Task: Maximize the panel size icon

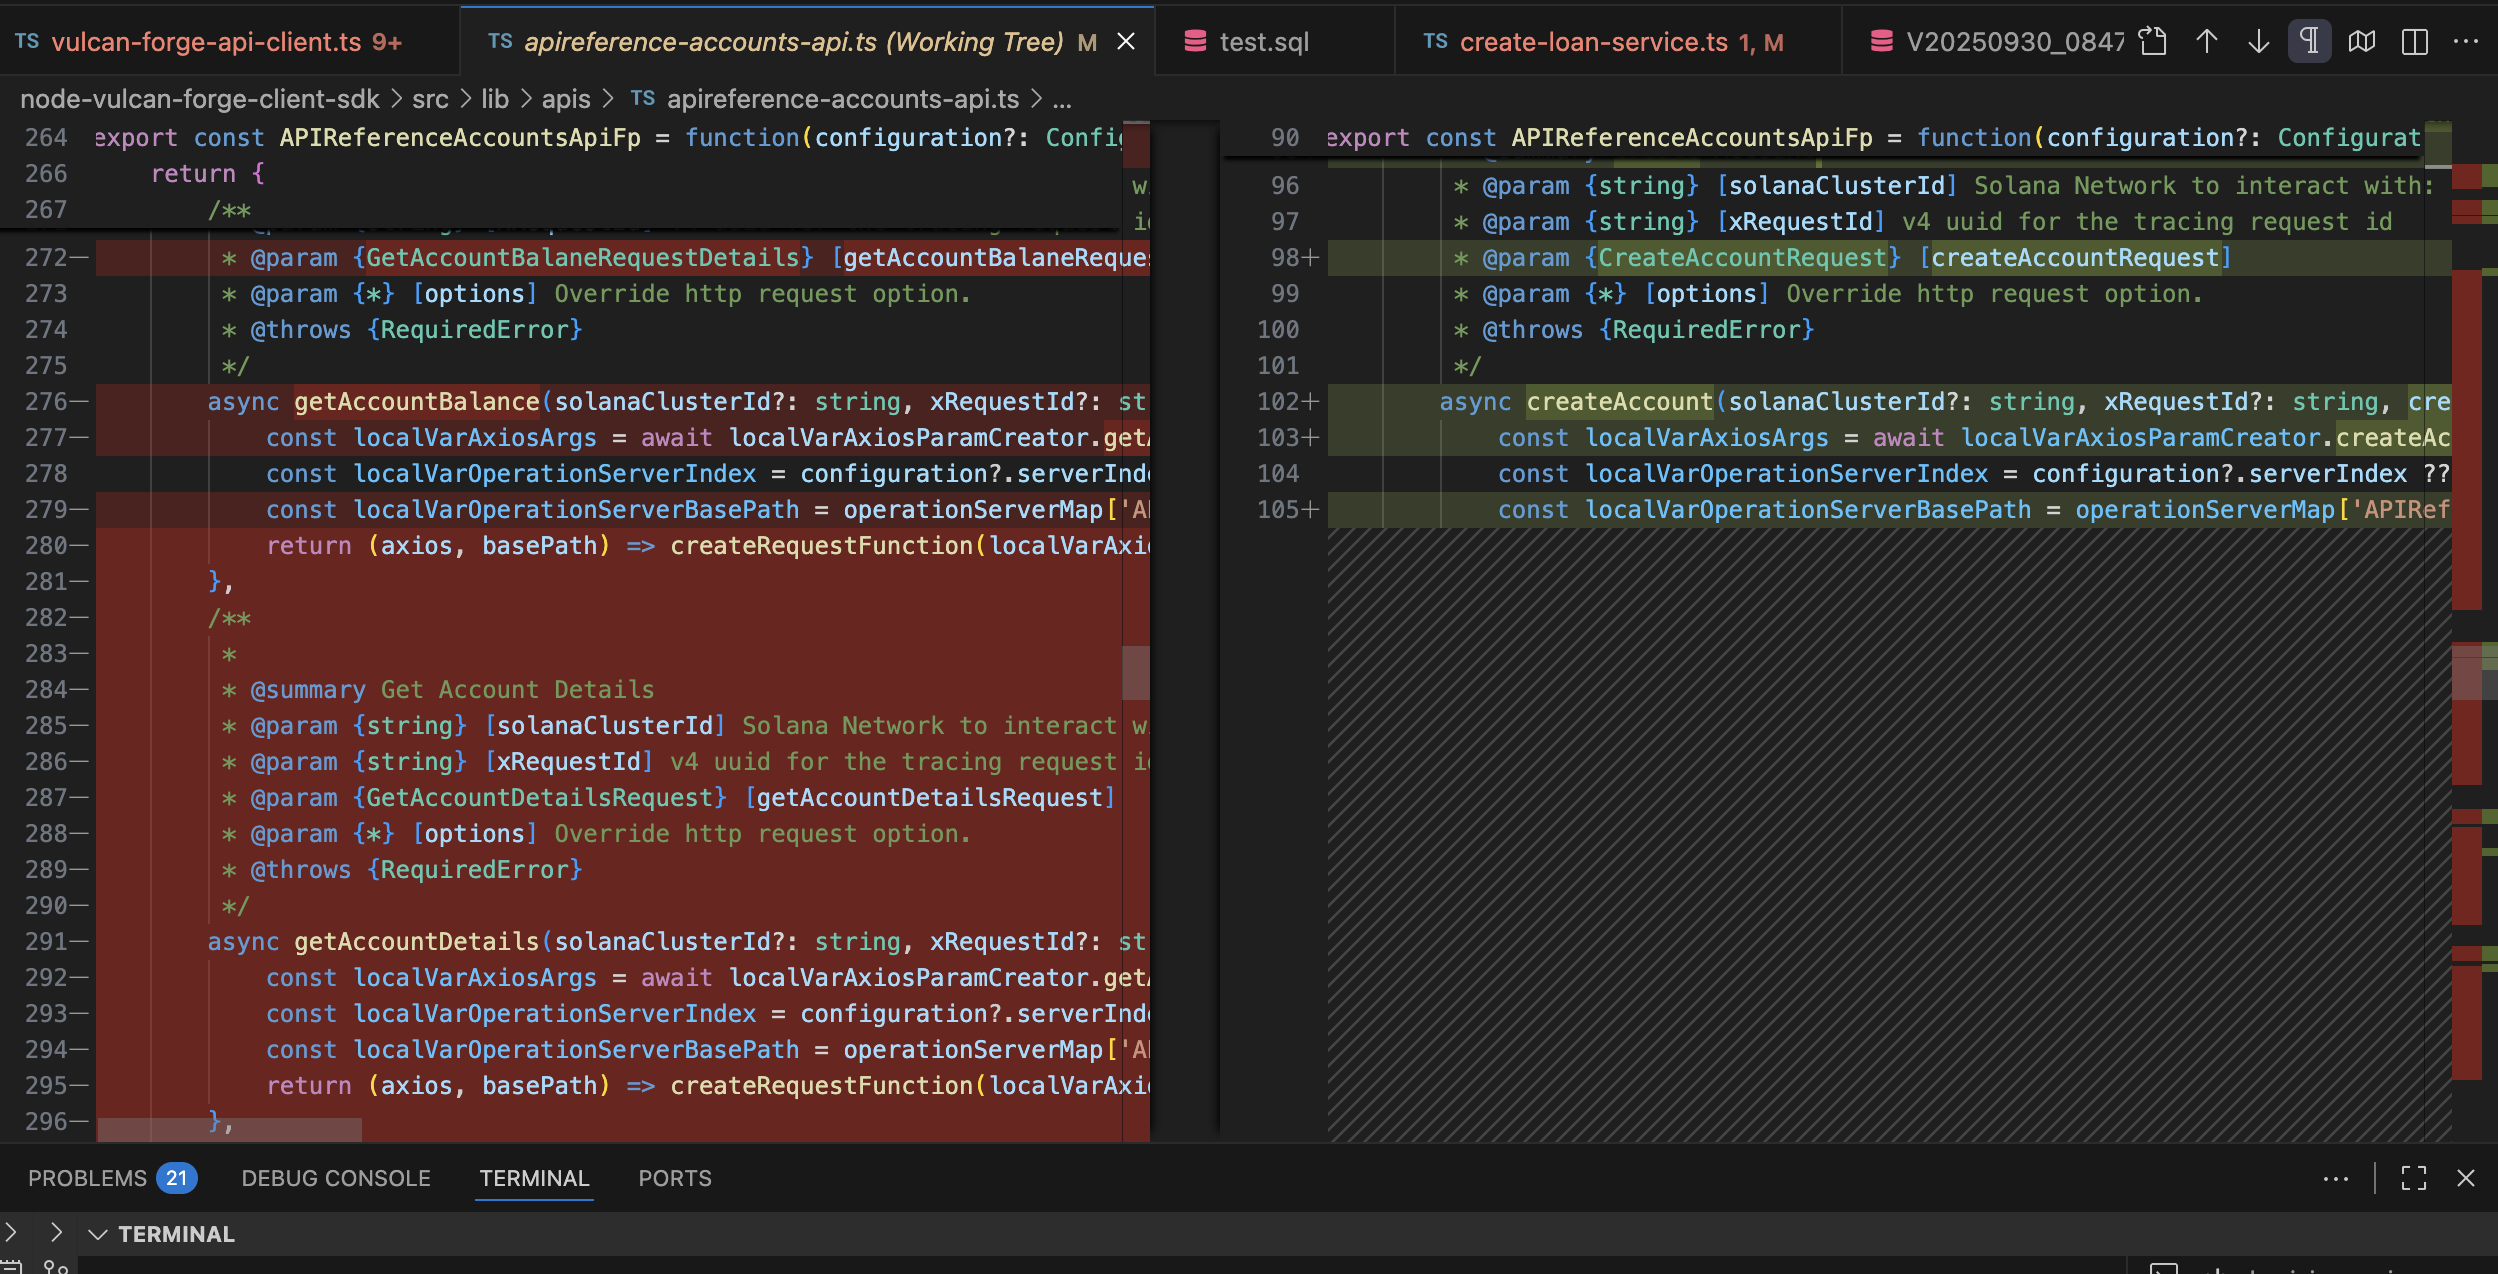Action: pos(2414,1178)
